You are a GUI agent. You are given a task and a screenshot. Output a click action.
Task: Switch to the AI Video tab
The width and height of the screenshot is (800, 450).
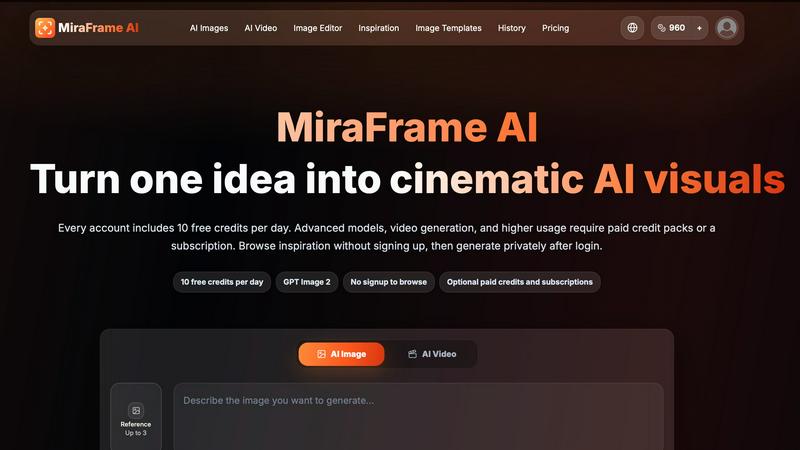click(432, 354)
